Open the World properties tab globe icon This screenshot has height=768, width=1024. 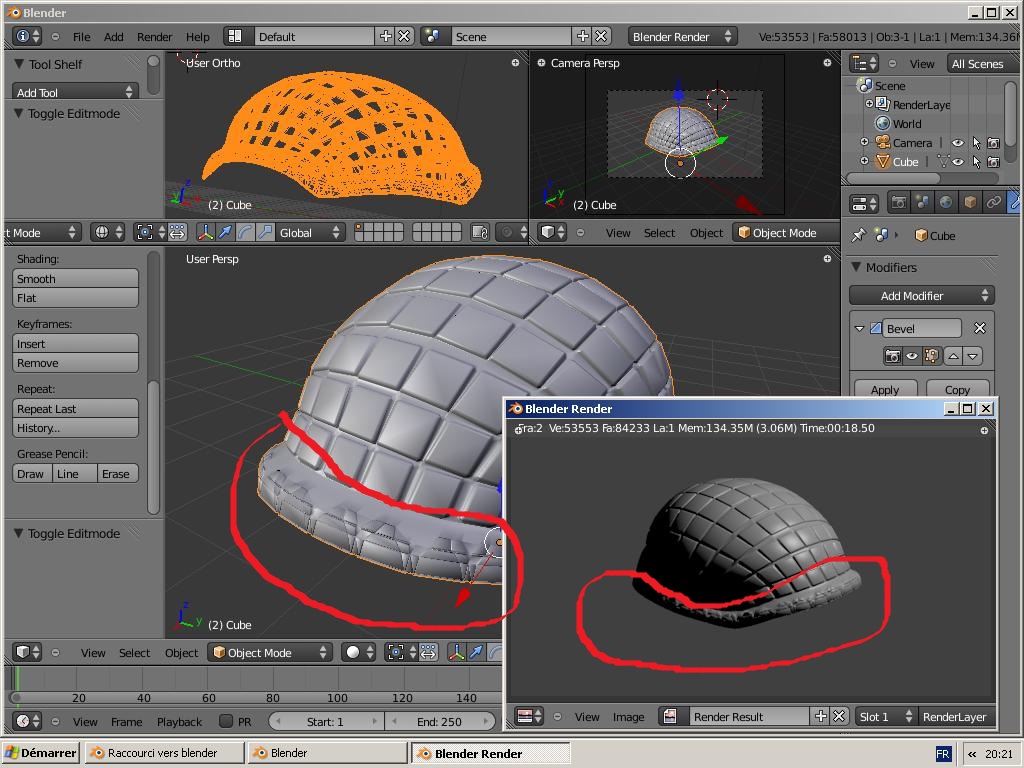[946, 202]
